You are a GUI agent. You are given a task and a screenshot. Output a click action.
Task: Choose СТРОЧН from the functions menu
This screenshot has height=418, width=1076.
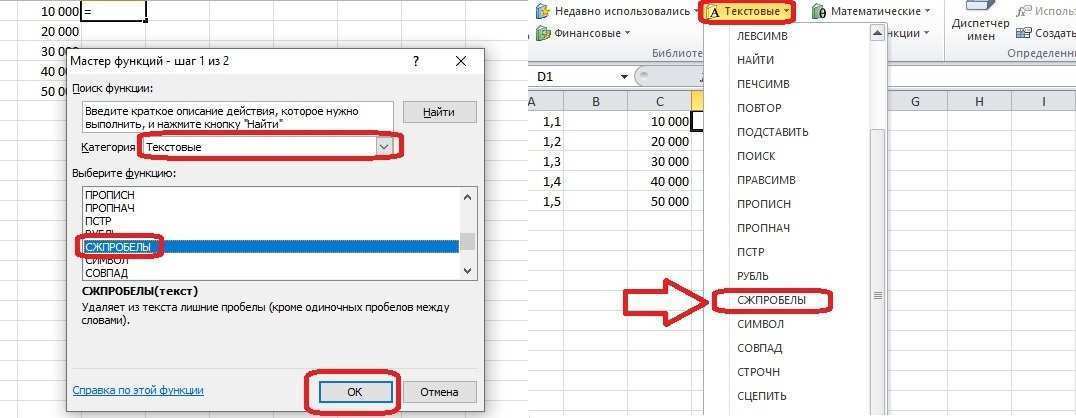[x=758, y=372]
